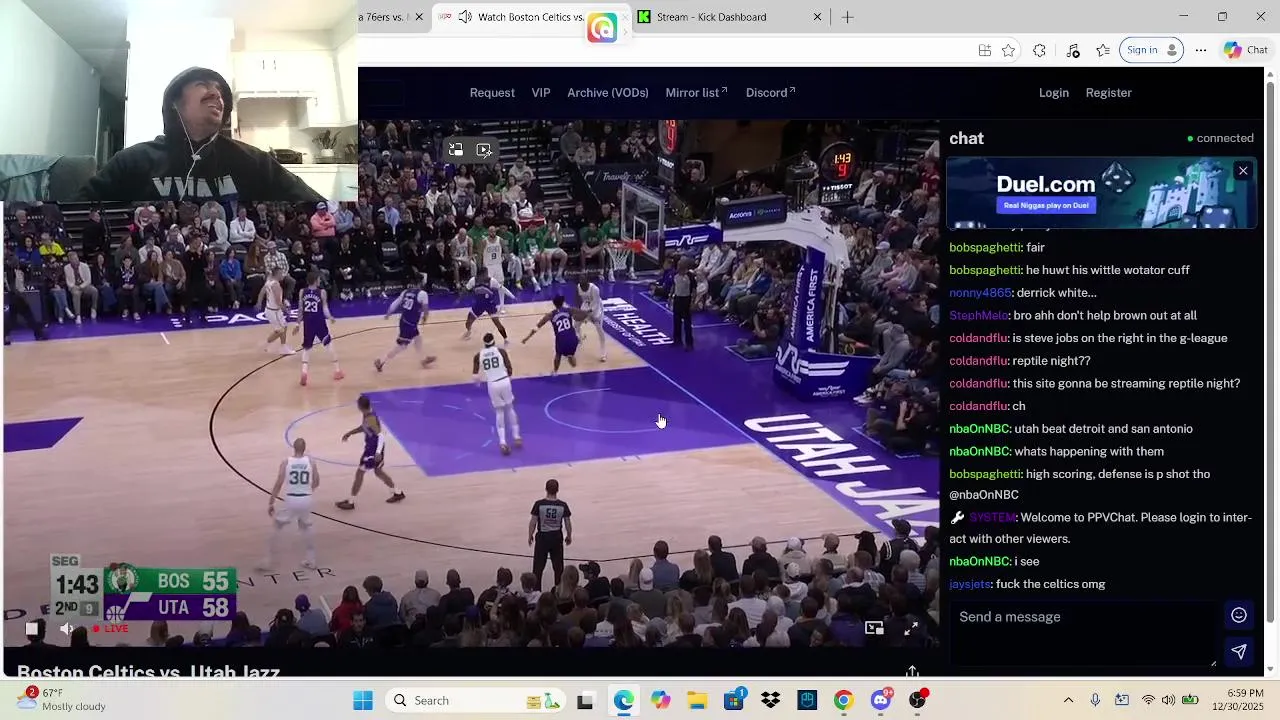Click the Register link

tap(1109, 93)
